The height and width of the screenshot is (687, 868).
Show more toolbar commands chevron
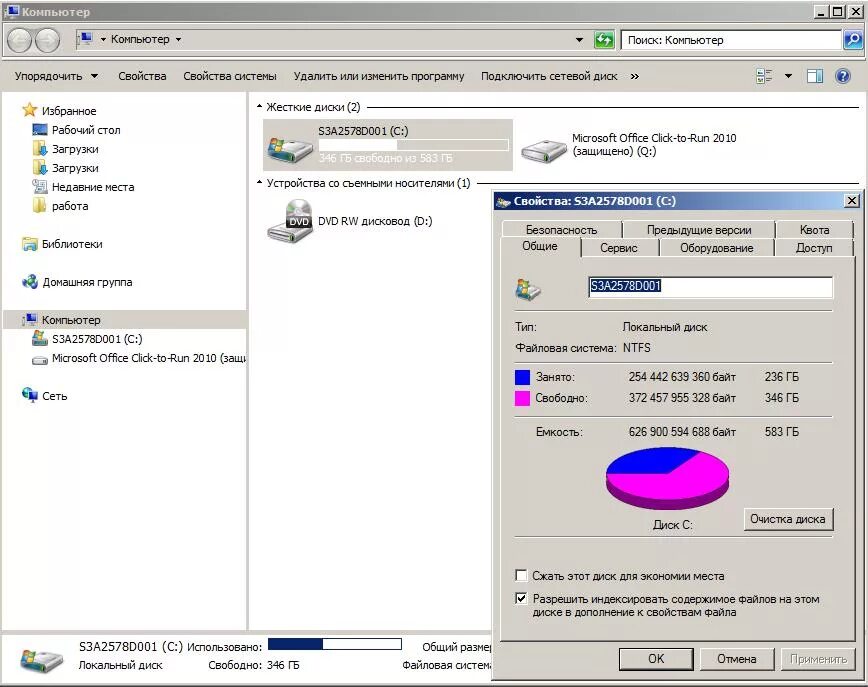pos(634,76)
